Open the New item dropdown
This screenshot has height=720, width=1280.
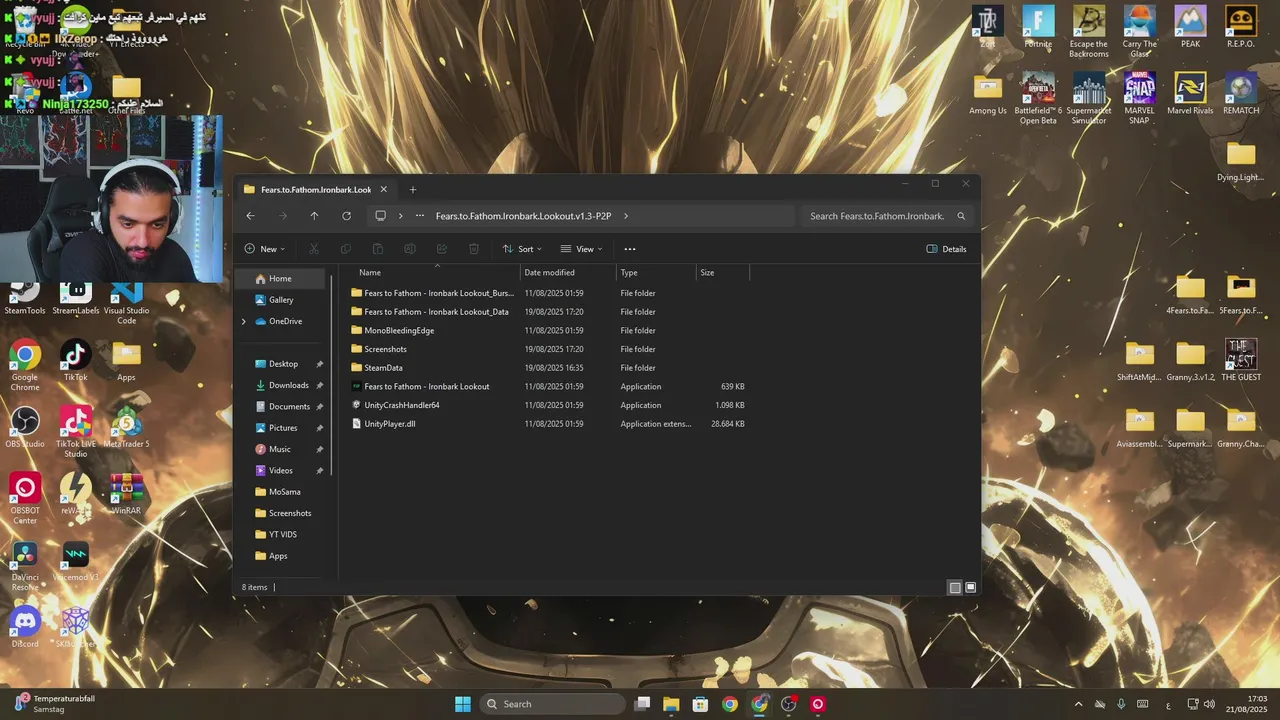[264, 249]
